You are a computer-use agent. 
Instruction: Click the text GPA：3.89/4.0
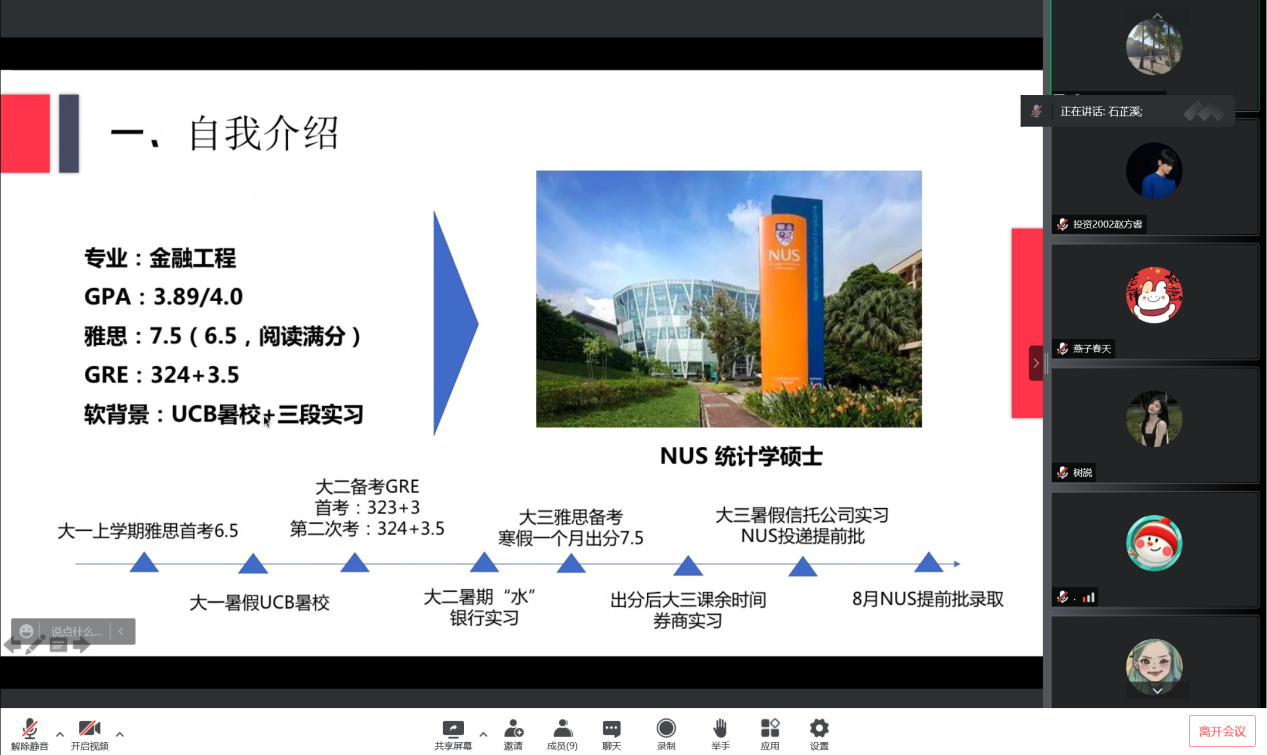164,297
